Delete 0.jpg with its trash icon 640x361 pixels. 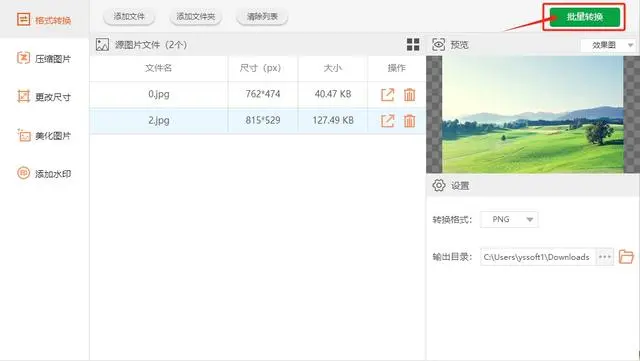click(409, 94)
